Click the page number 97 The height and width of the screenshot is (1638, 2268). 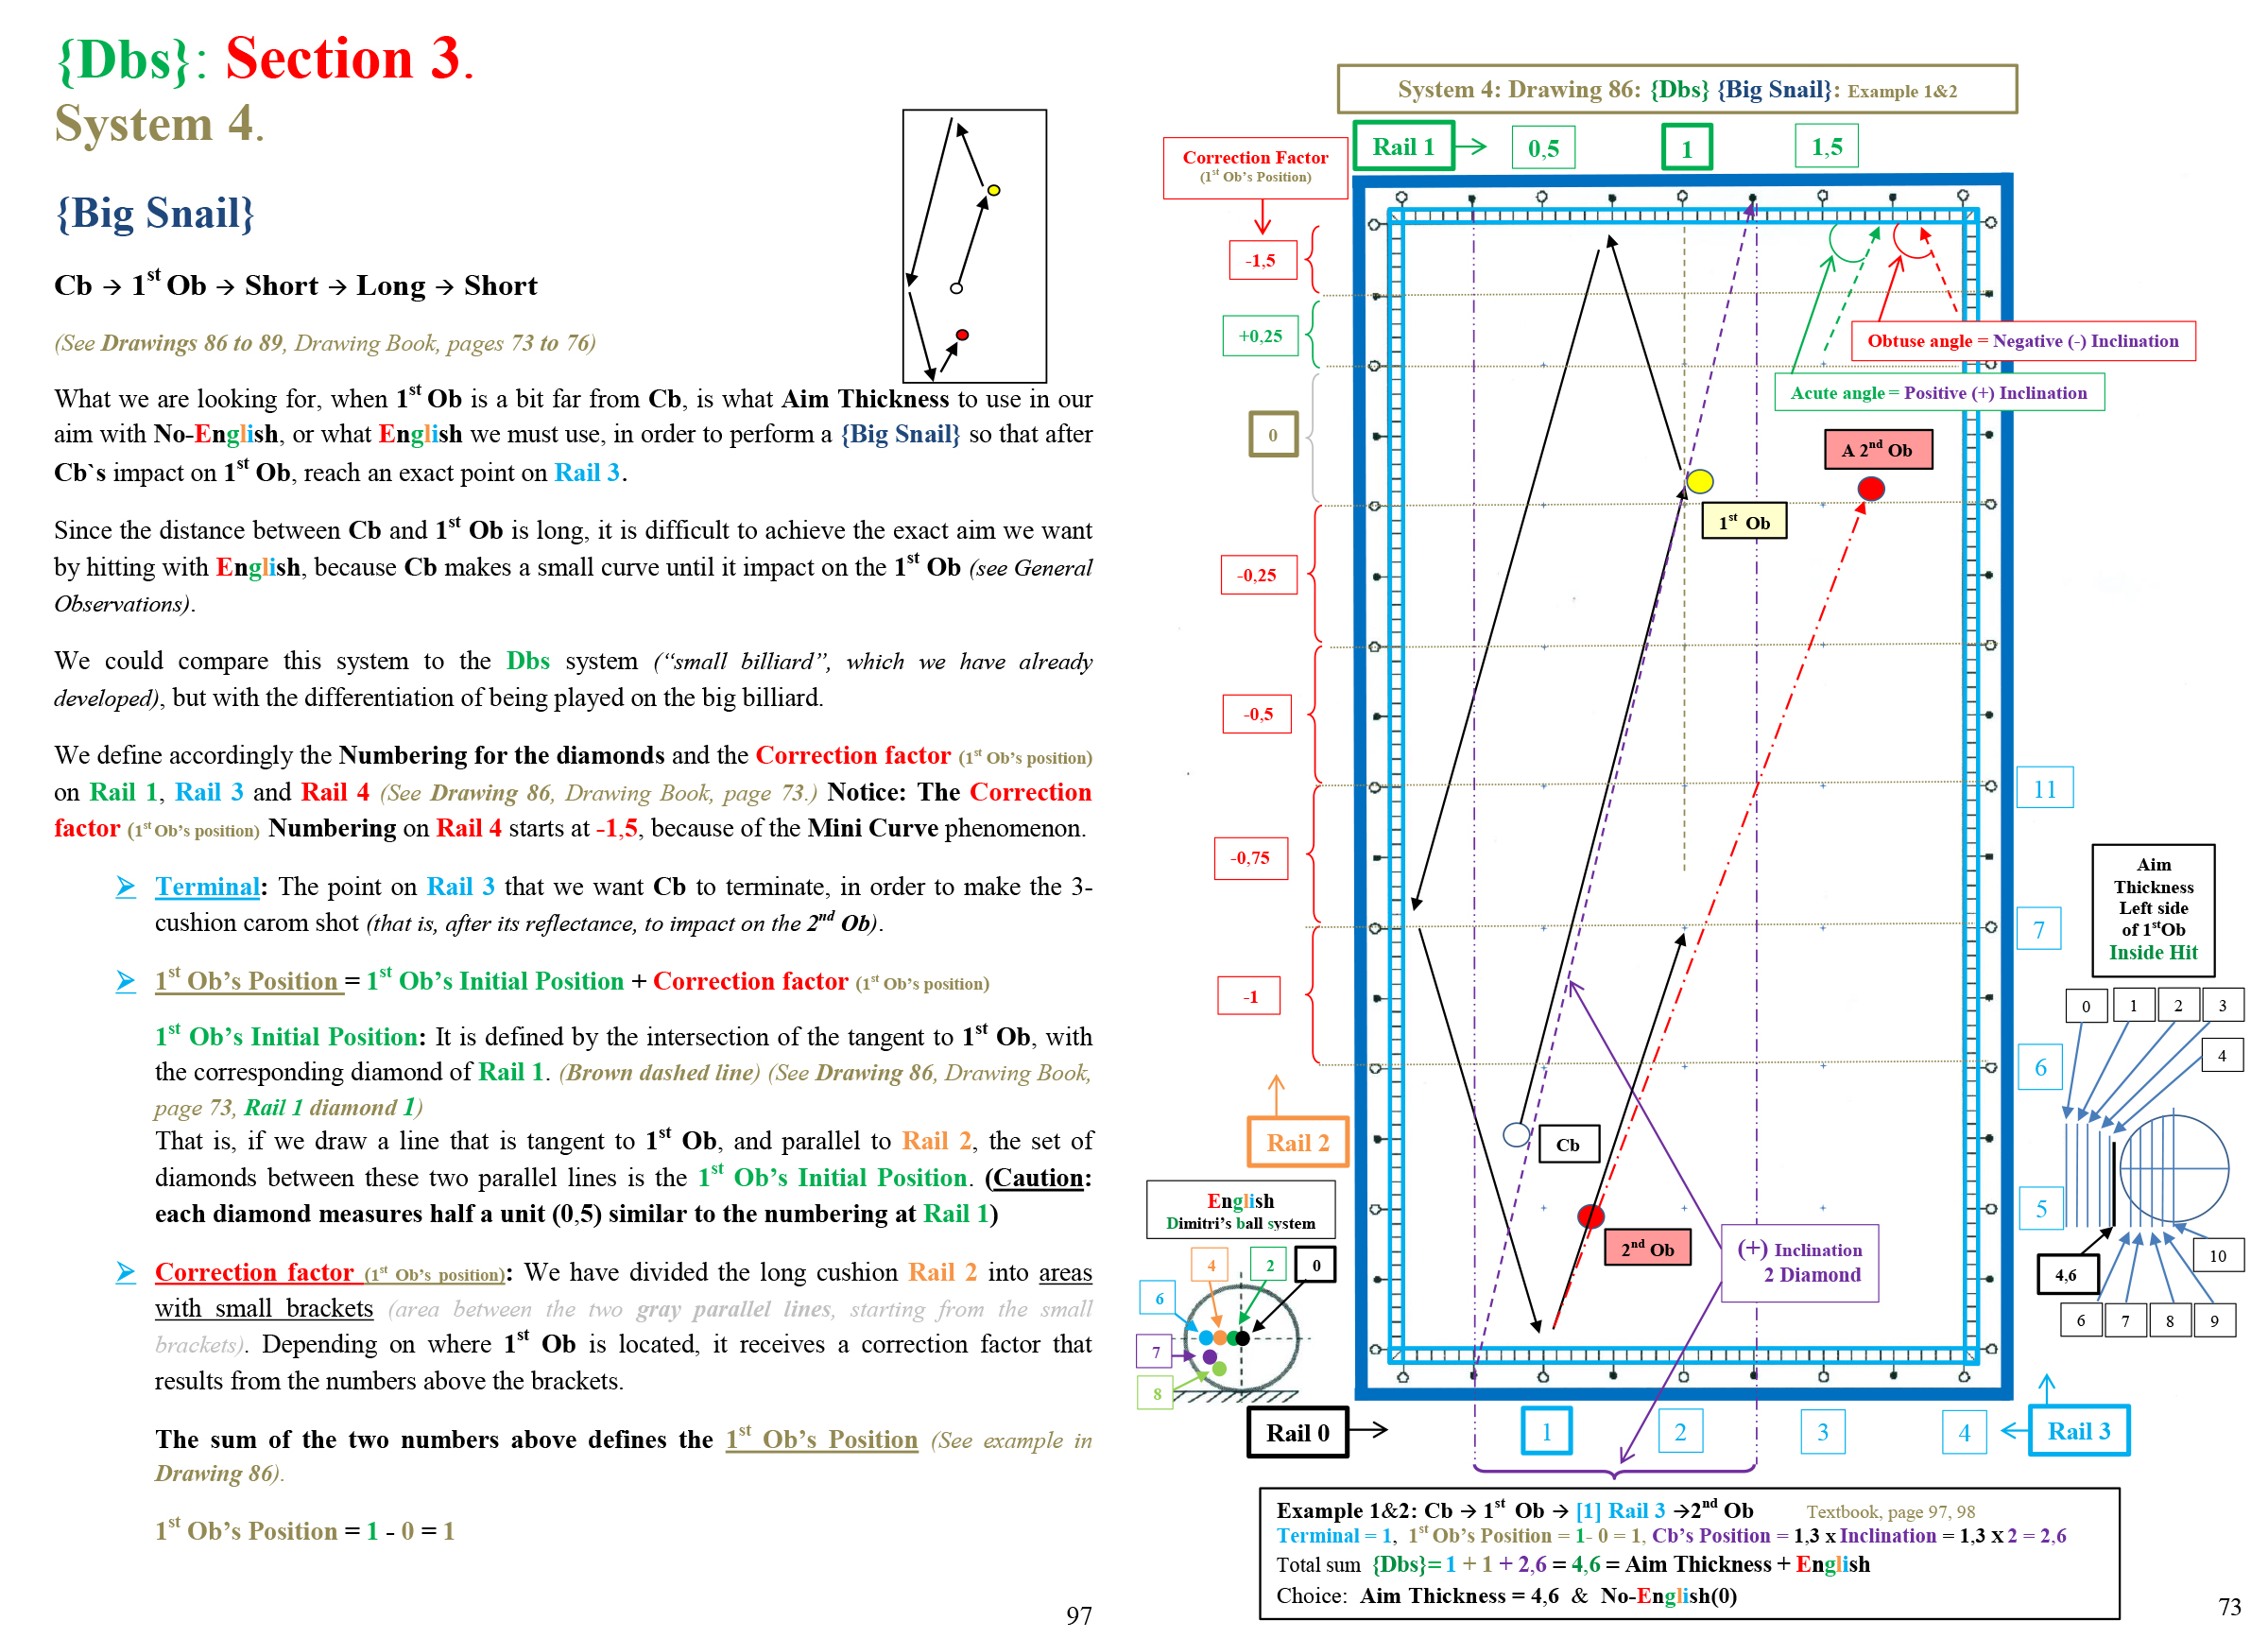[x=1079, y=1615]
